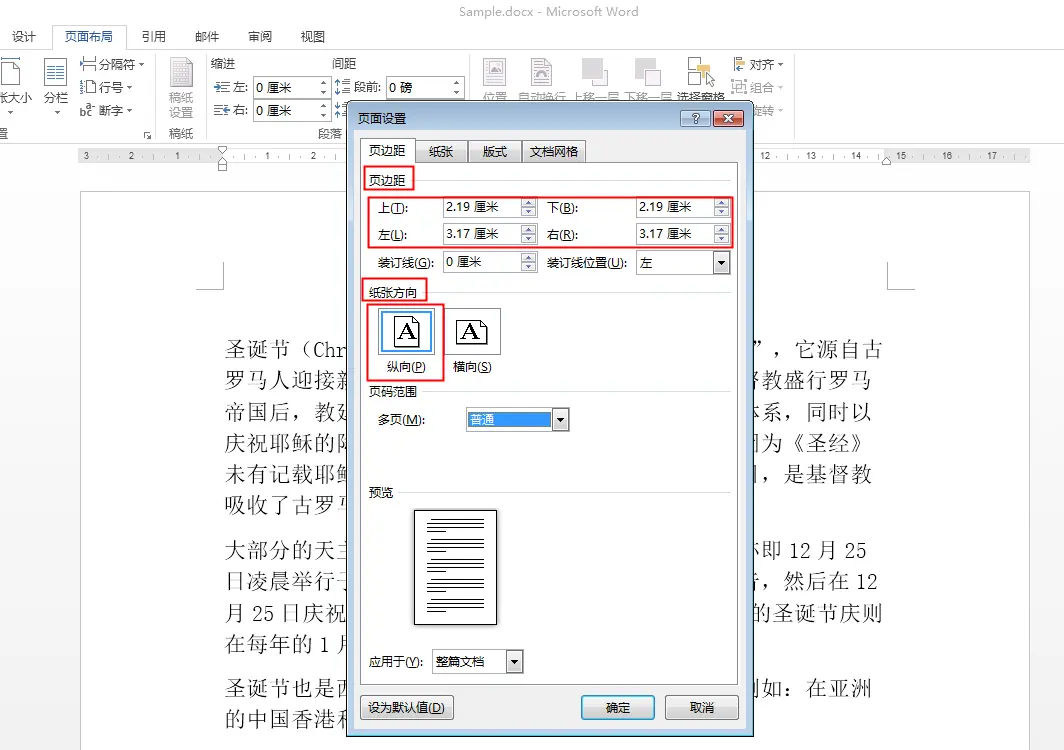
Task: Open the 行号 (line numbers) icon
Action: coord(108,87)
